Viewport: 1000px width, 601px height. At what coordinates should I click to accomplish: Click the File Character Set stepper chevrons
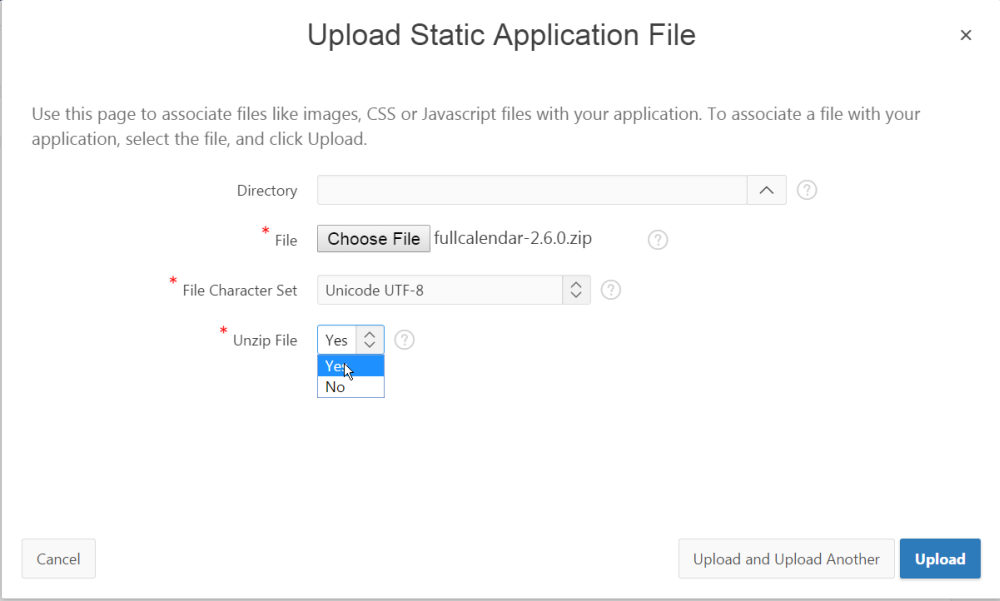[576, 289]
